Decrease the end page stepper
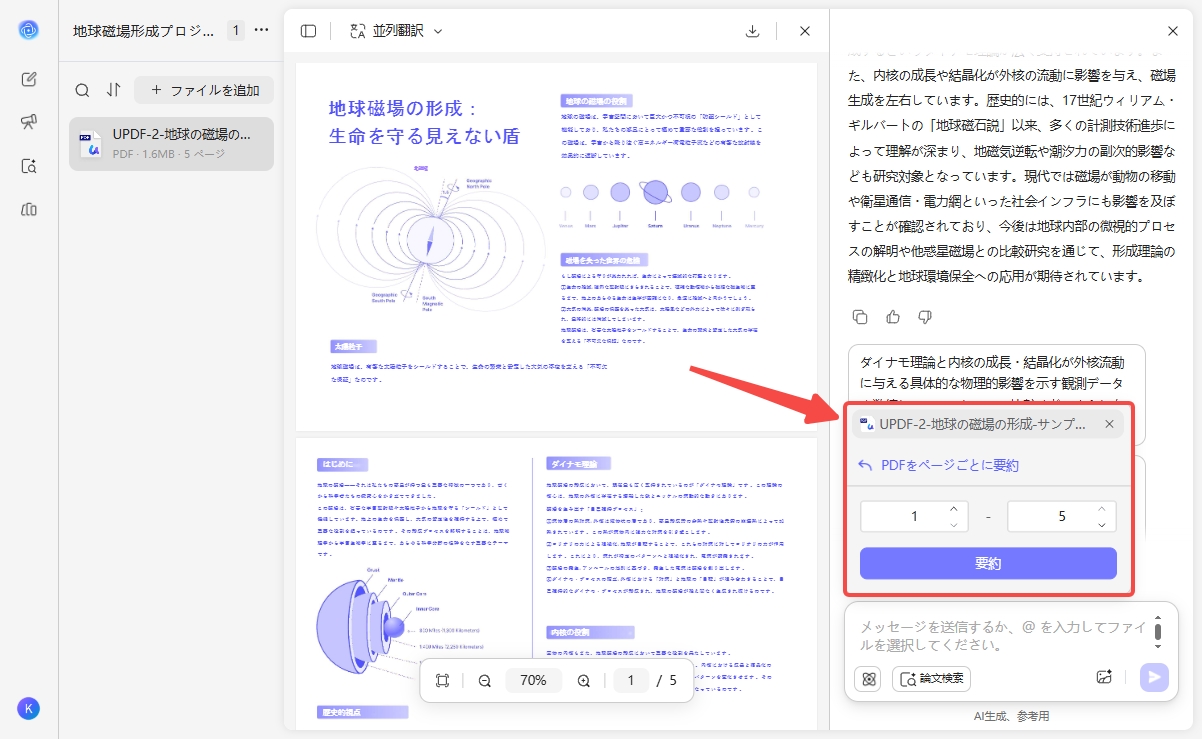 [x=1101, y=525]
